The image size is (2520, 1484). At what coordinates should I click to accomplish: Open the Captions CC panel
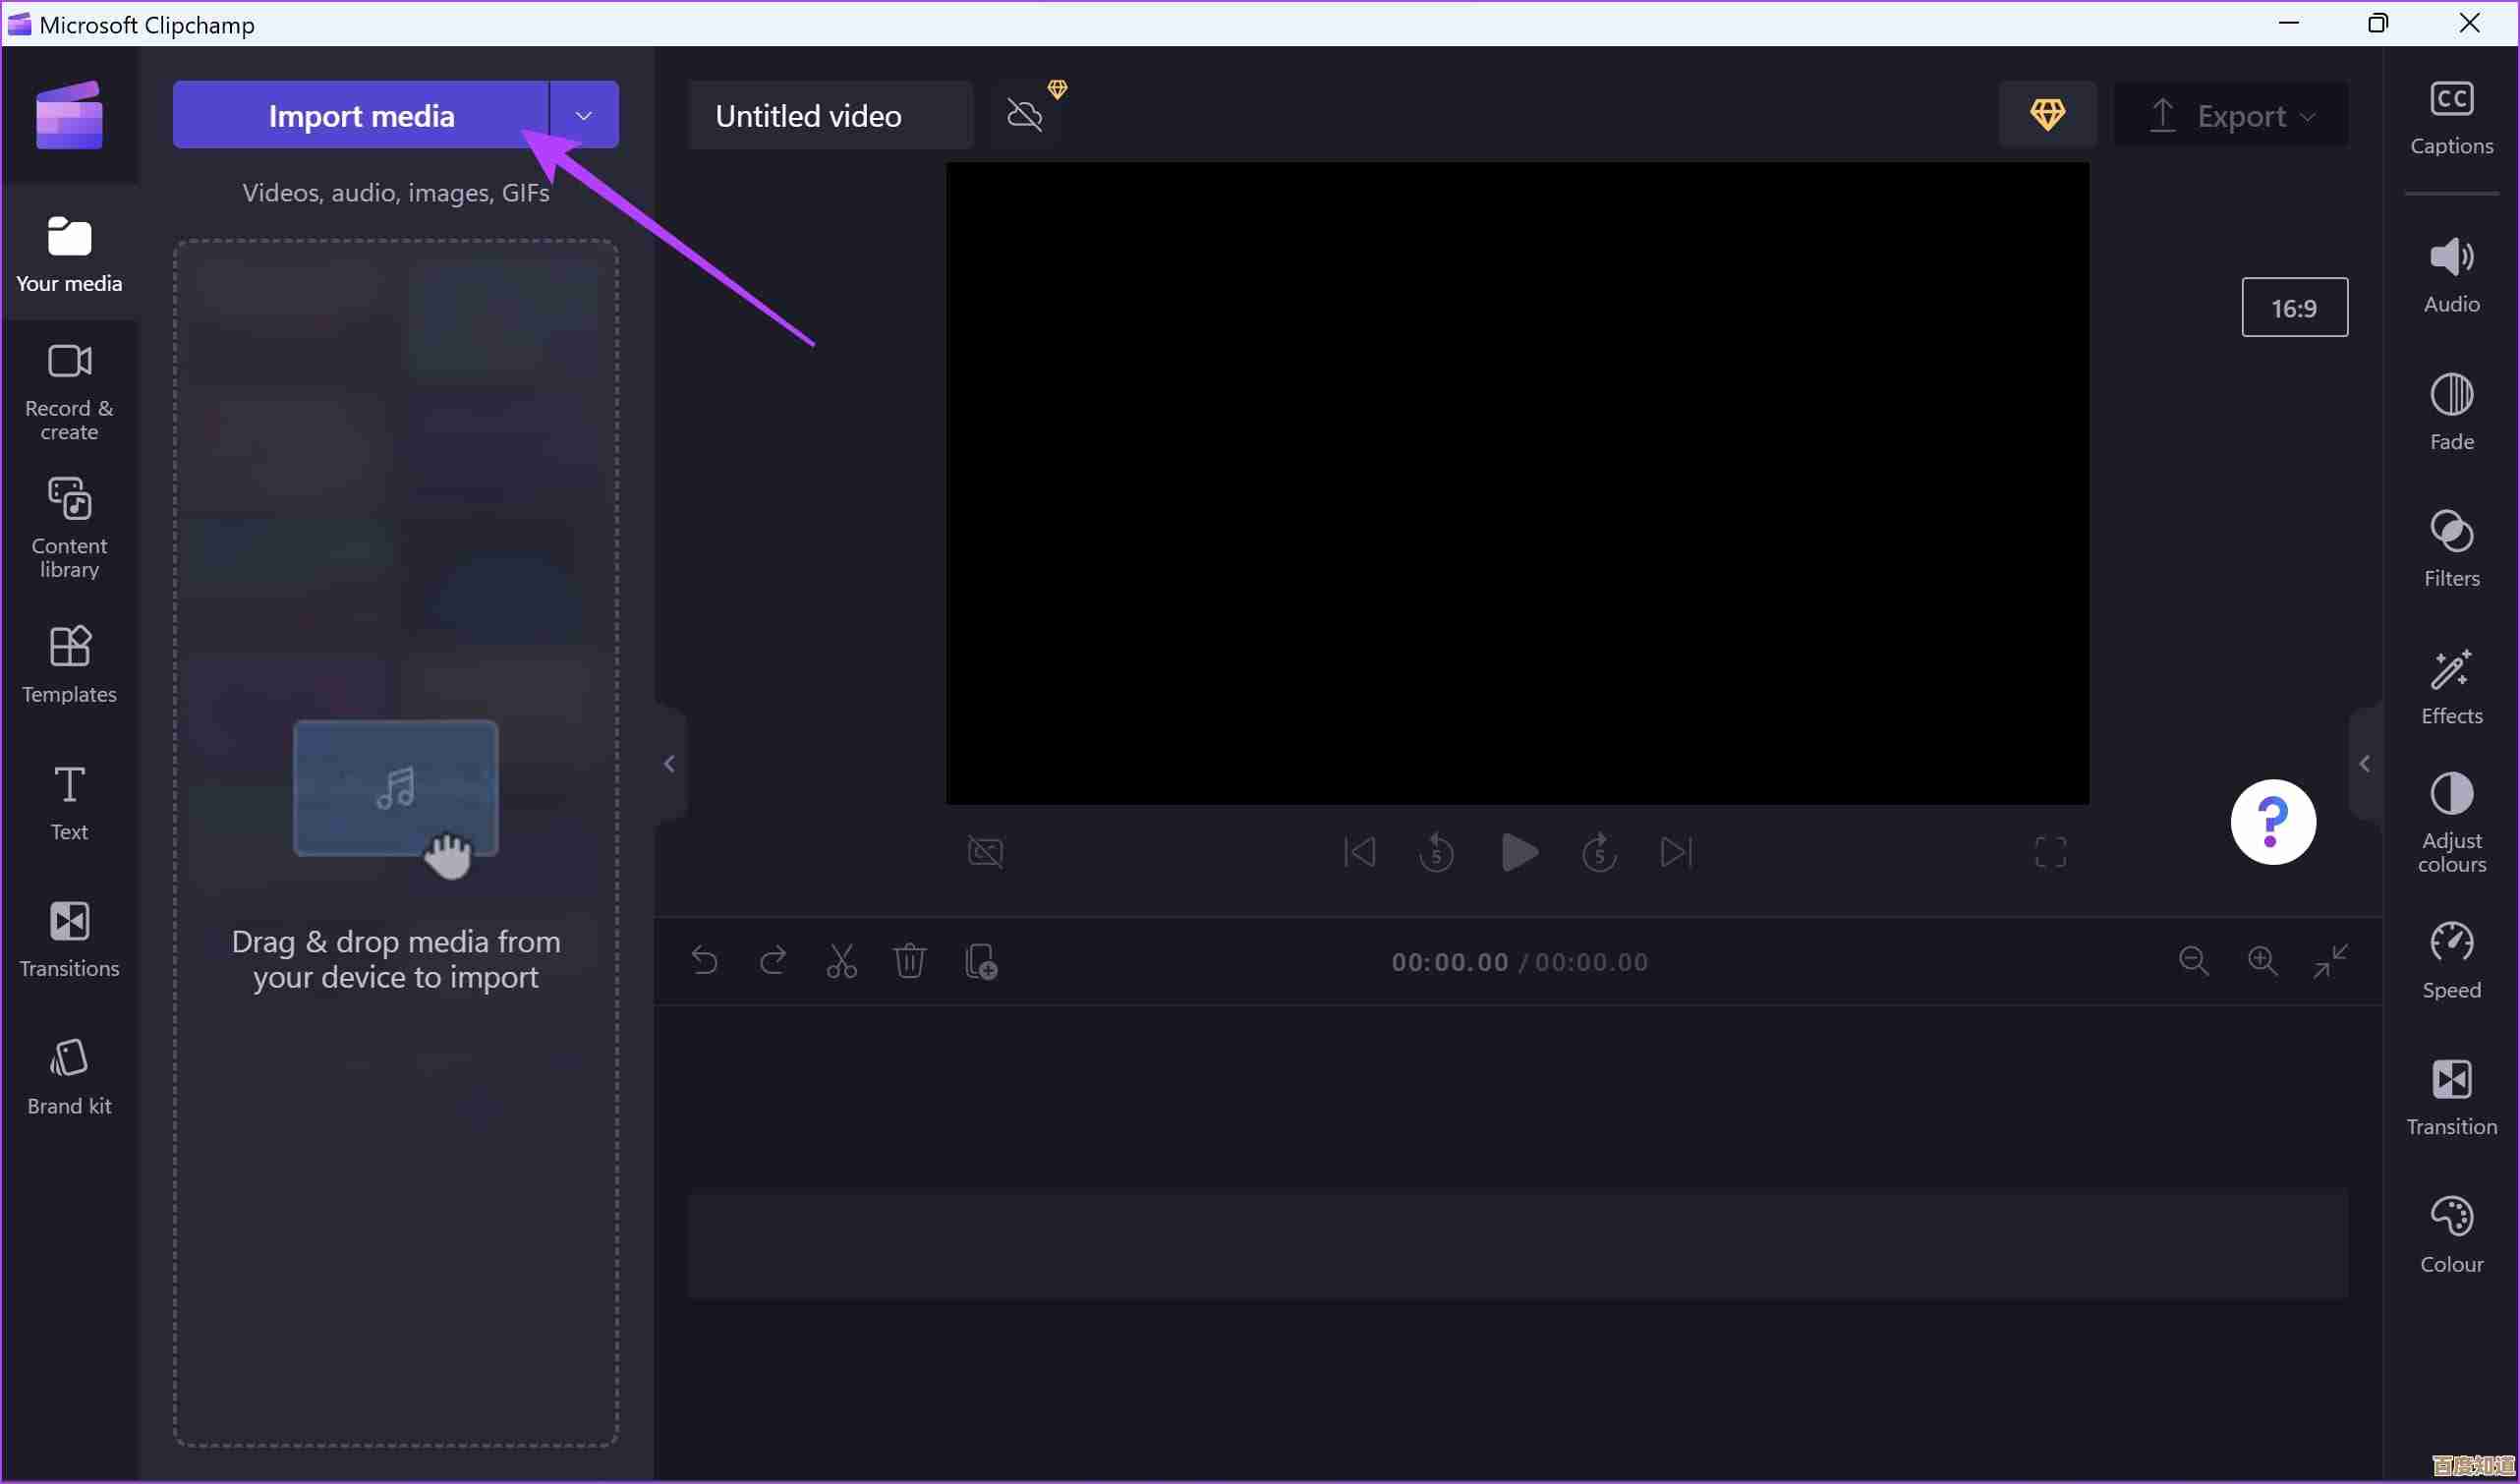[2451, 117]
